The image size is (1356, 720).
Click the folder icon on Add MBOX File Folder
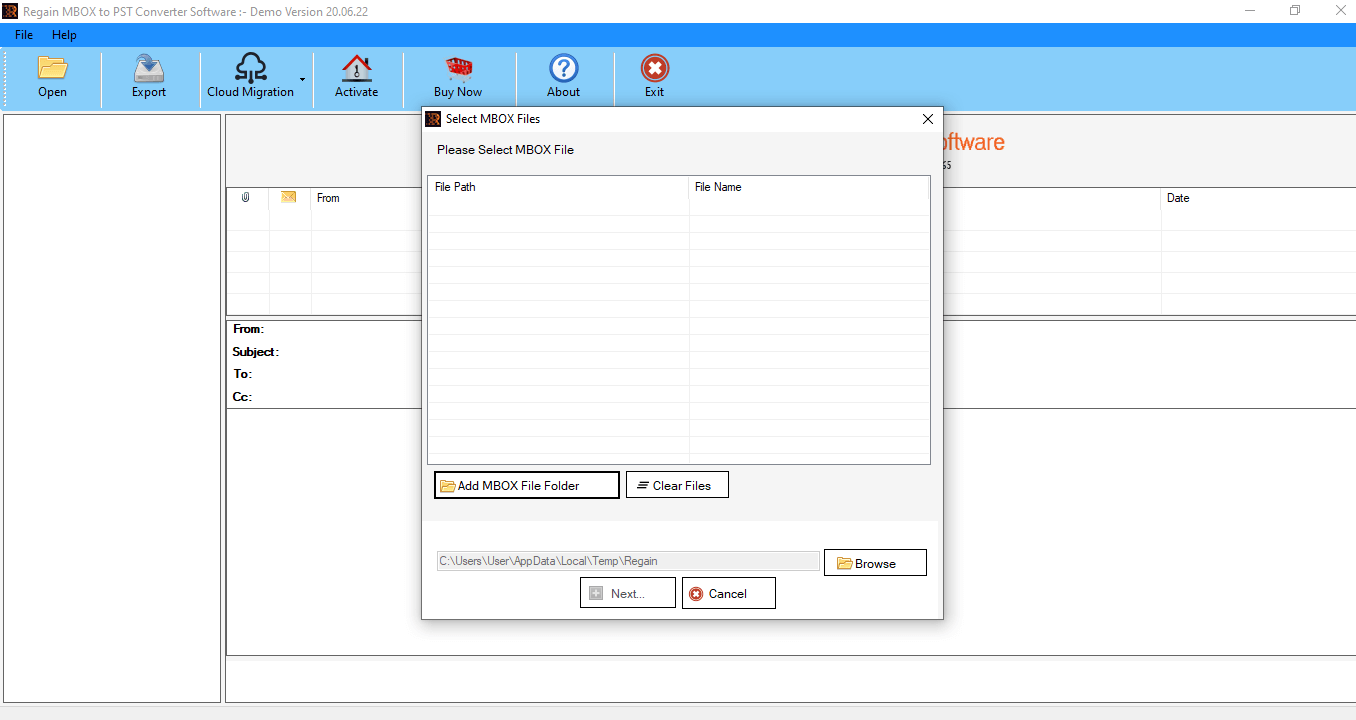click(x=448, y=484)
